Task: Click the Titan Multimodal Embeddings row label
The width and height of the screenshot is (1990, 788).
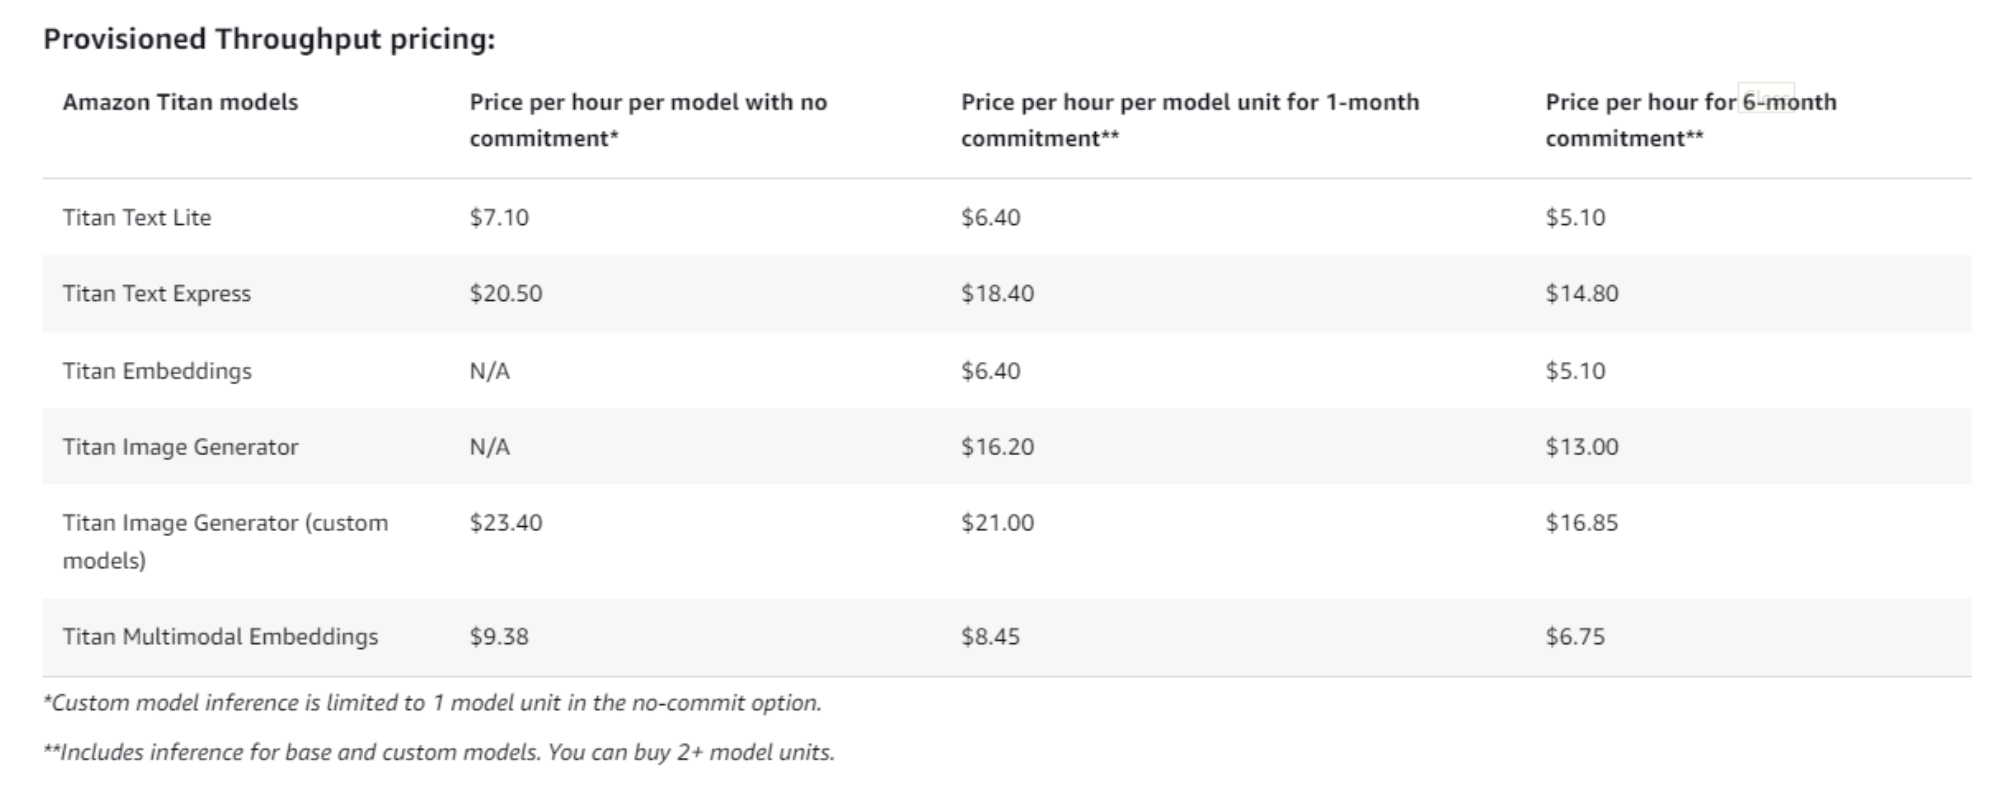Action: 220,637
